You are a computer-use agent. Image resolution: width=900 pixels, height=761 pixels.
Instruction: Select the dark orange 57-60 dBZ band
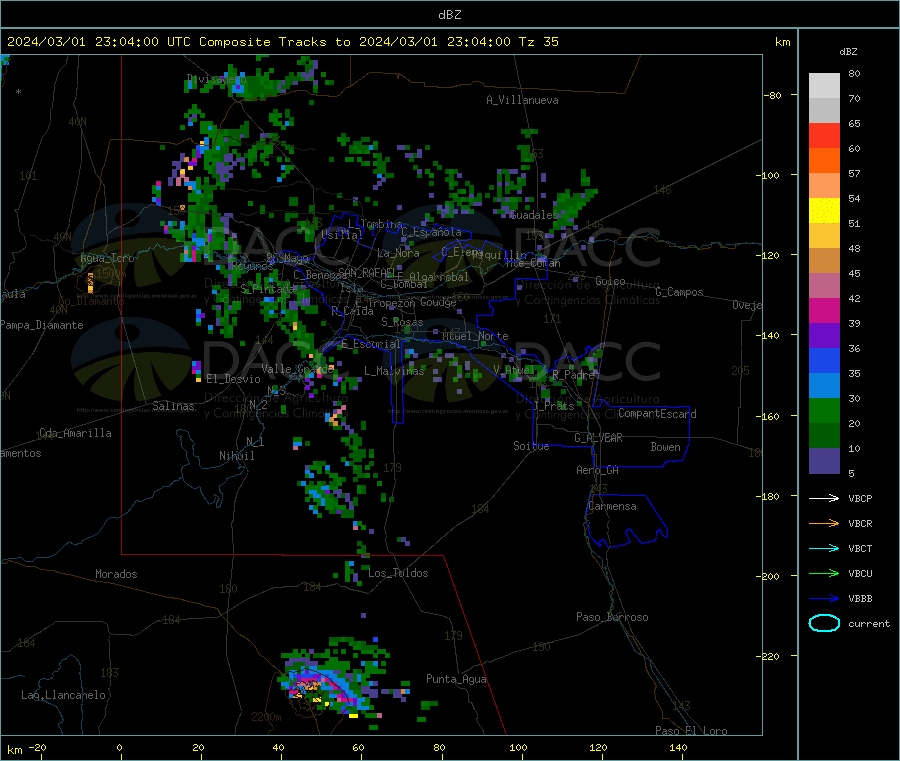point(824,161)
